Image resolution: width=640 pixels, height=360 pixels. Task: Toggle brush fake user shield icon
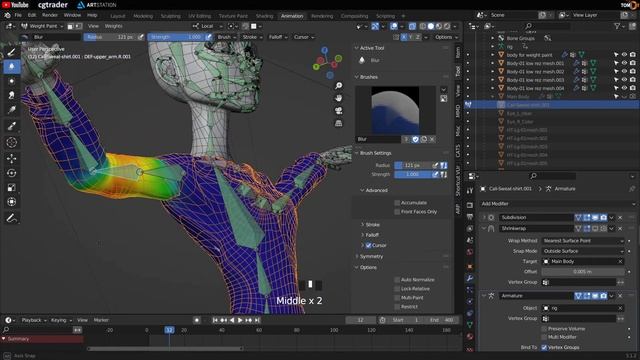(x=415, y=139)
